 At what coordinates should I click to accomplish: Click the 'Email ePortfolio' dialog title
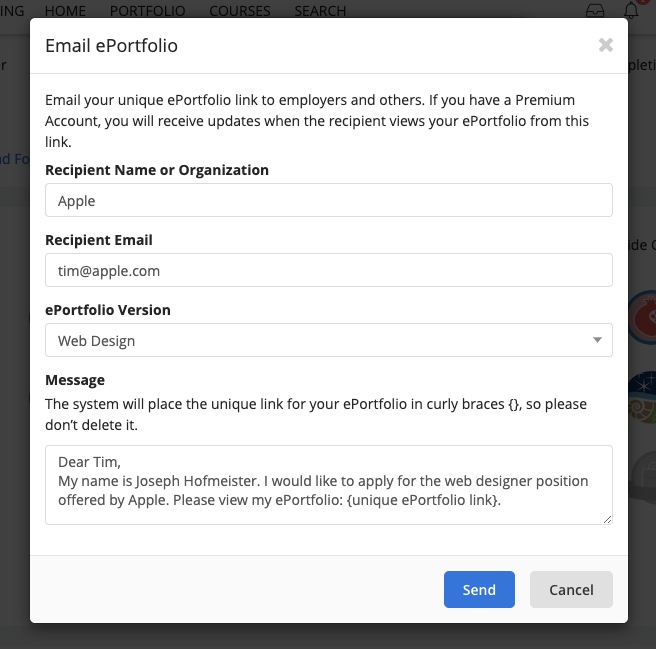coord(111,46)
